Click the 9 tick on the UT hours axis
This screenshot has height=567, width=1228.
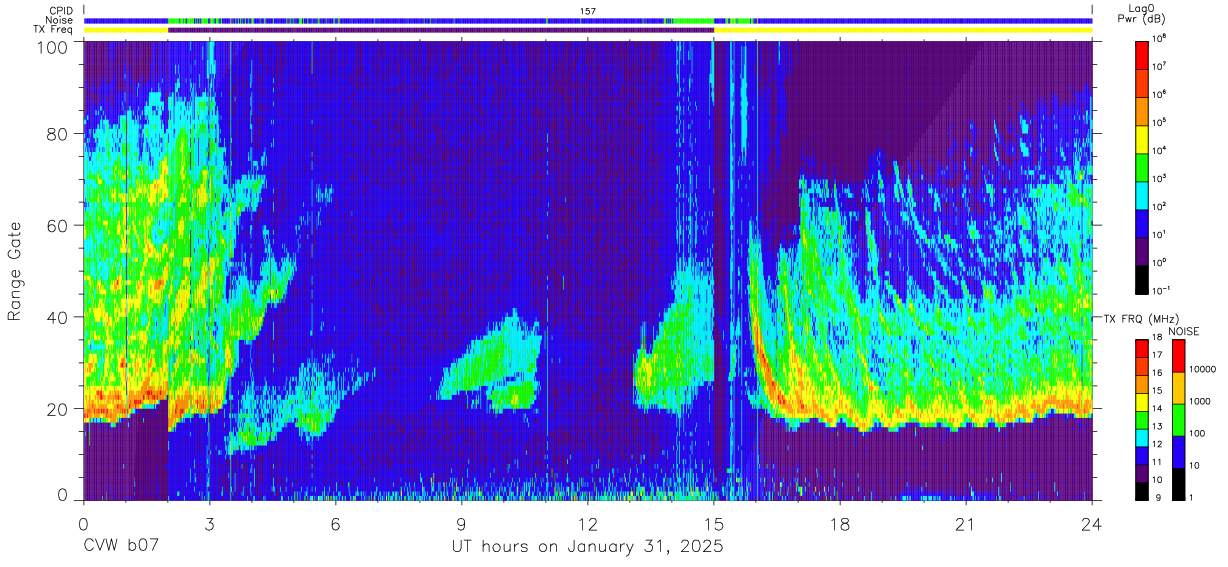point(462,524)
